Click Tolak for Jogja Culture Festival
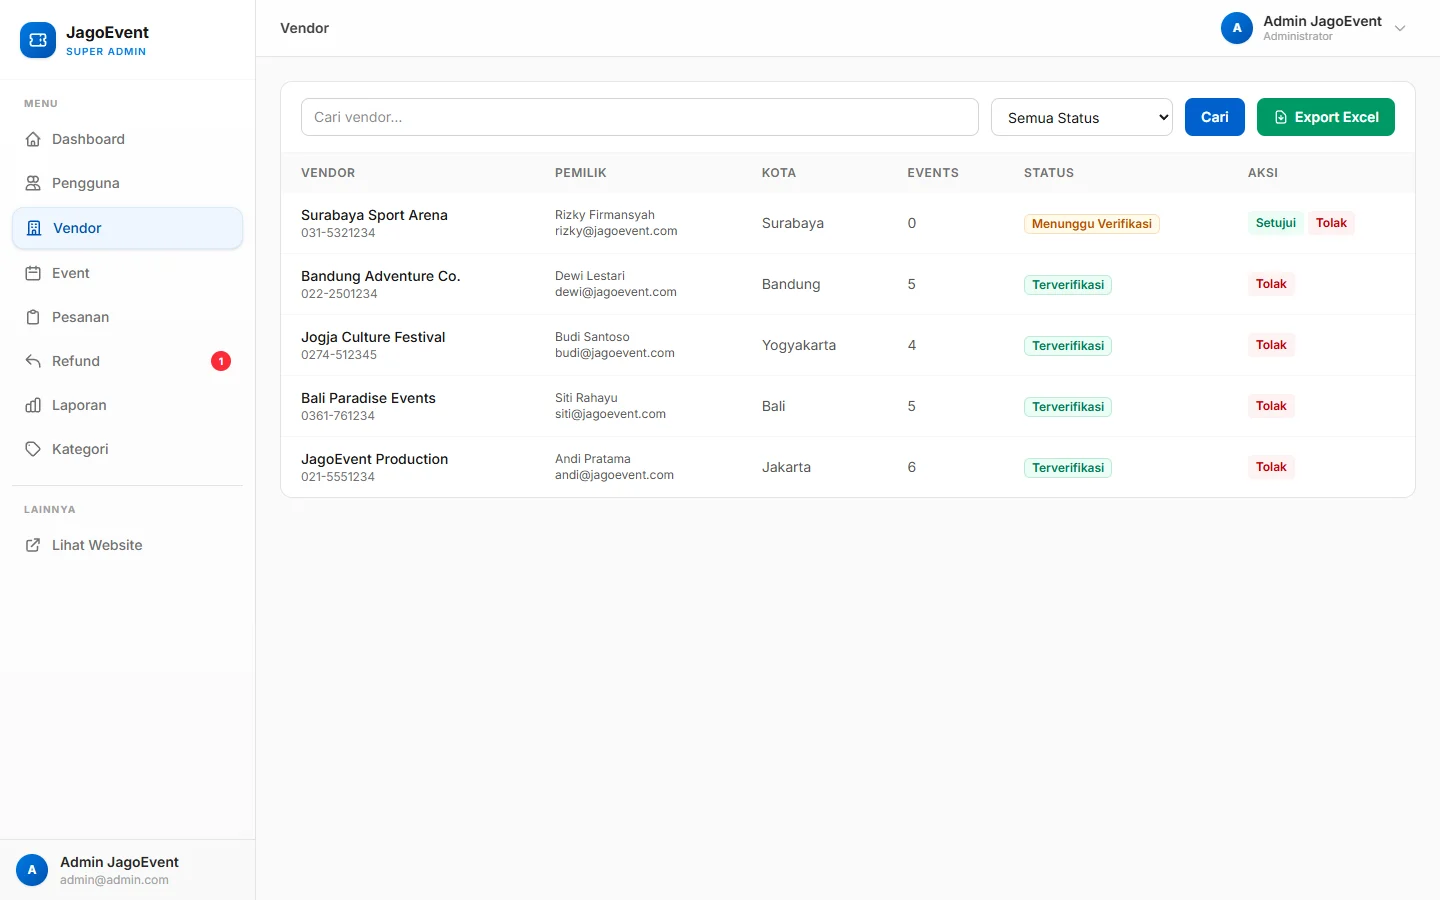Image resolution: width=1440 pixels, height=900 pixels. point(1271,345)
